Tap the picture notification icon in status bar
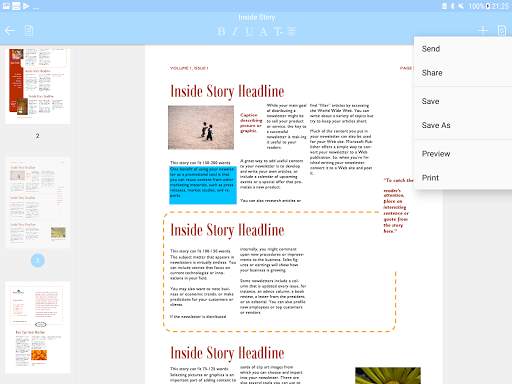This screenshot has height=384, width=512. pos(6,6)
